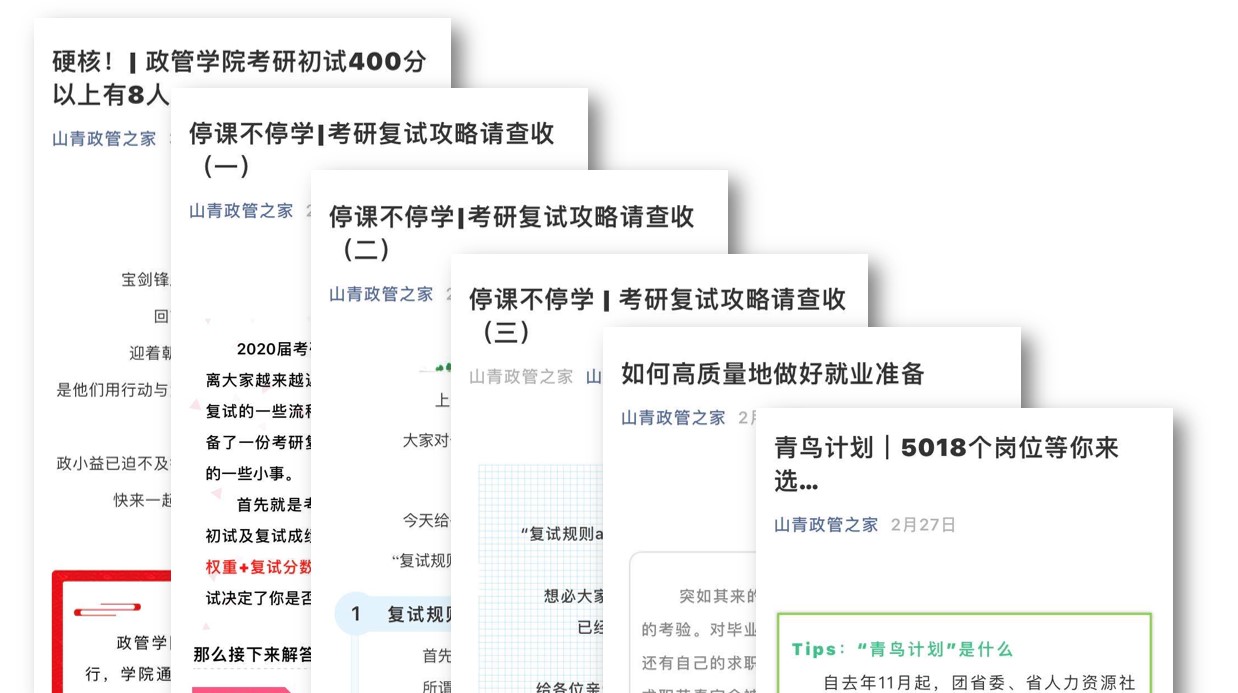Screen dimensions: 1238x693
Task: Click the red bordered notice box in 硬核 article
Action: [x=110, y=630]
